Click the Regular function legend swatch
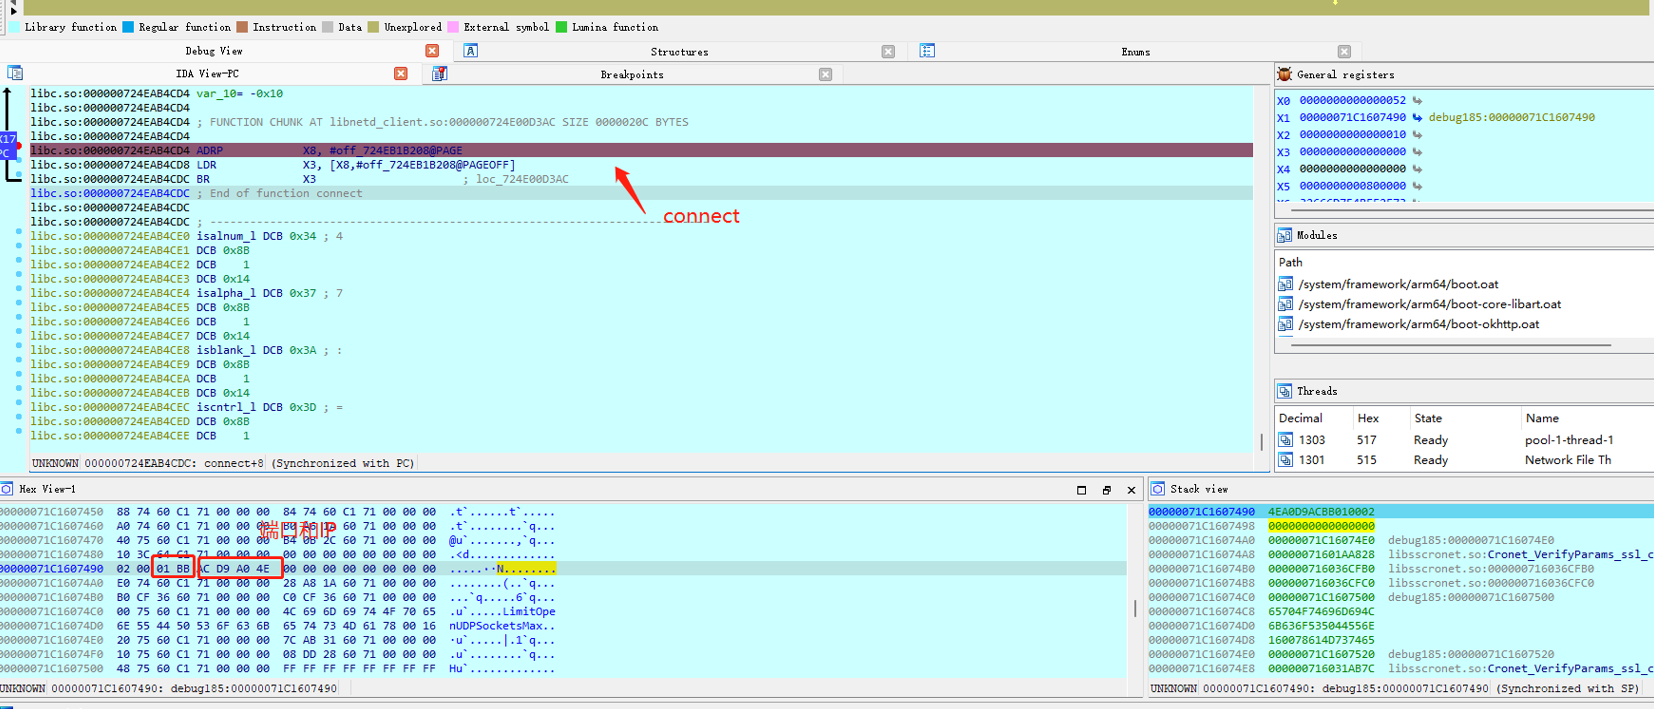Screen dimensions: 1654x709 (128, 27)
